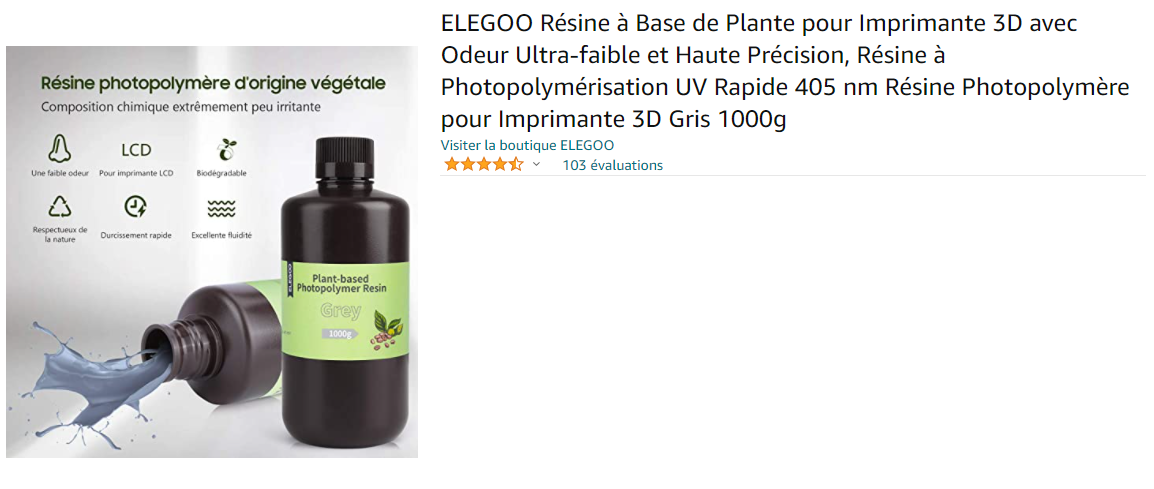This screenshot has width=1154, height=489.
Task: Click the Grey text on the label
Action: point(341,311)
